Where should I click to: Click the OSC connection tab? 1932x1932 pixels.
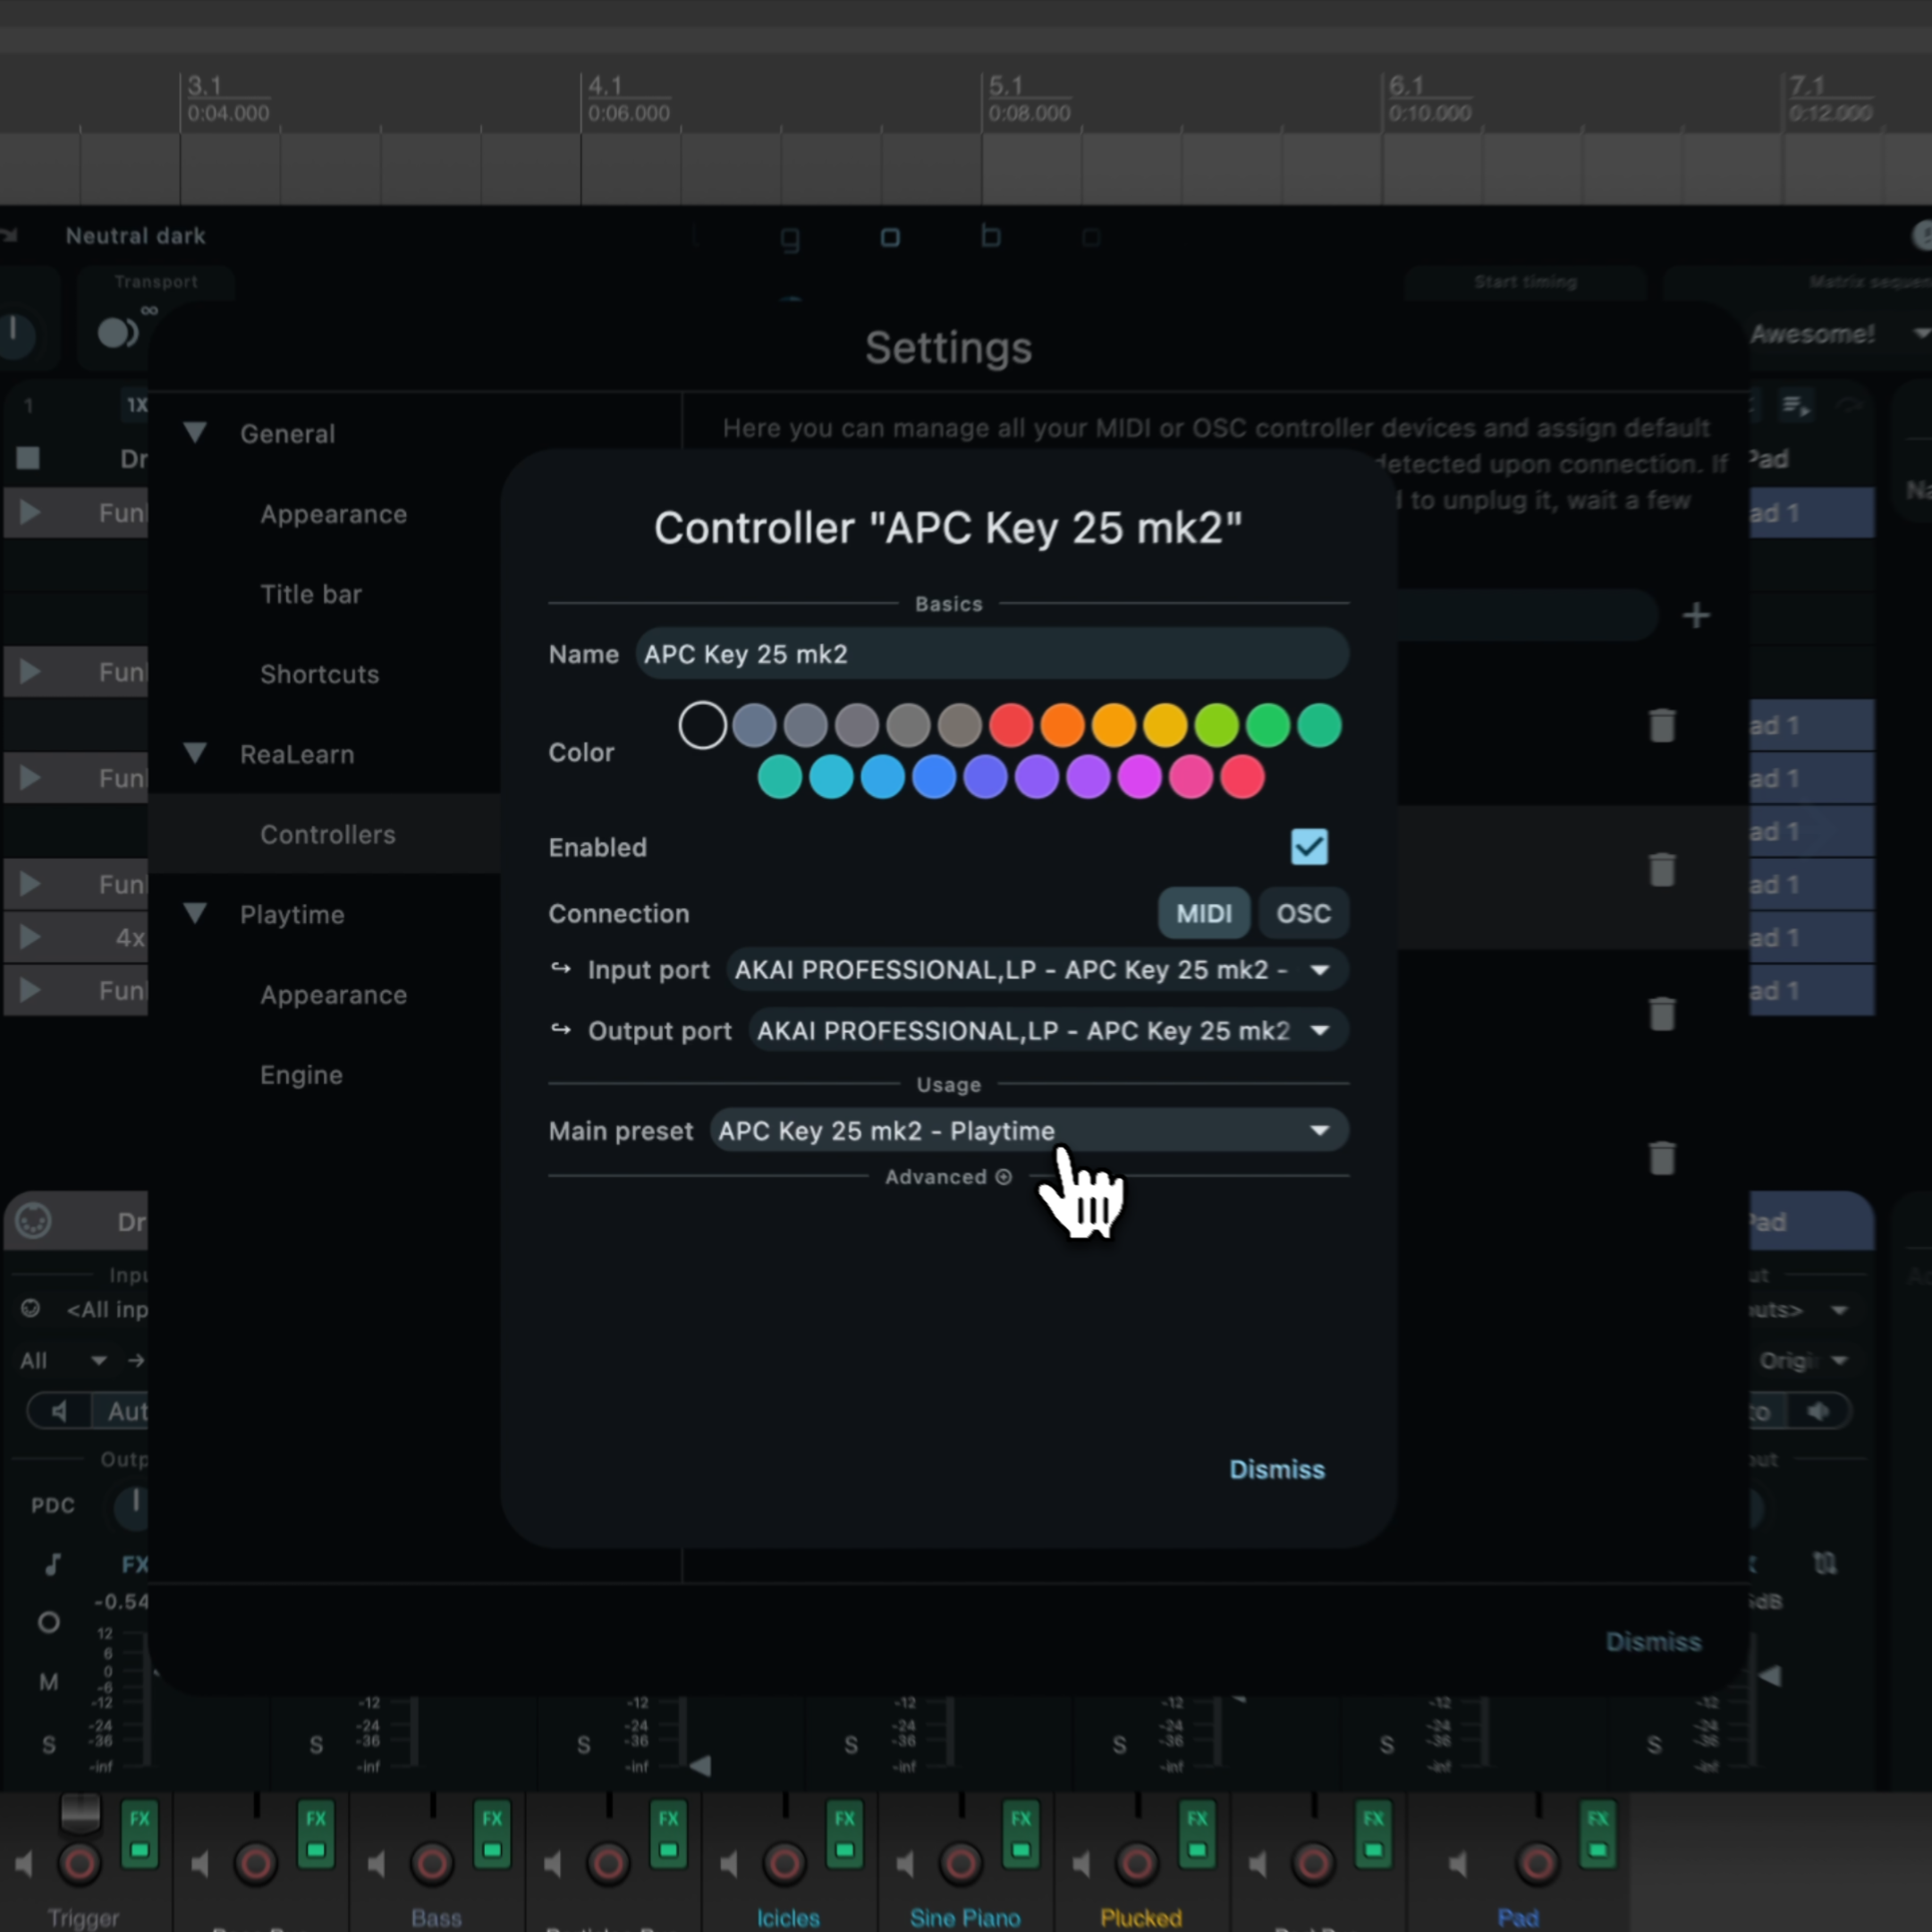coord(1306,911)
